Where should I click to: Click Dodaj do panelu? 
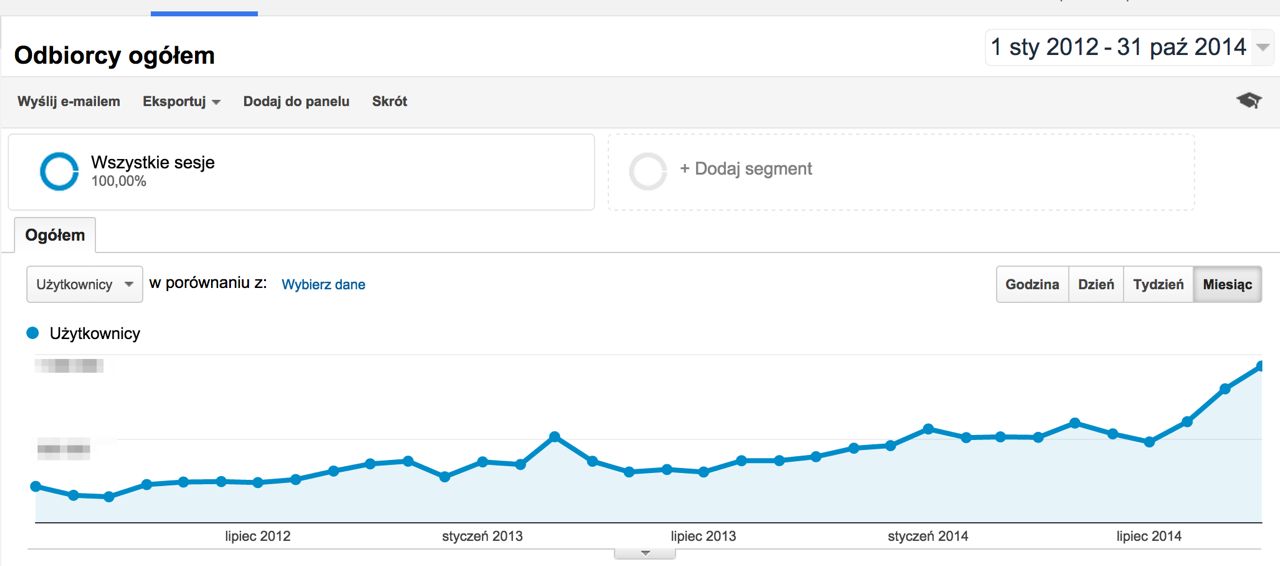click(296, 101)
